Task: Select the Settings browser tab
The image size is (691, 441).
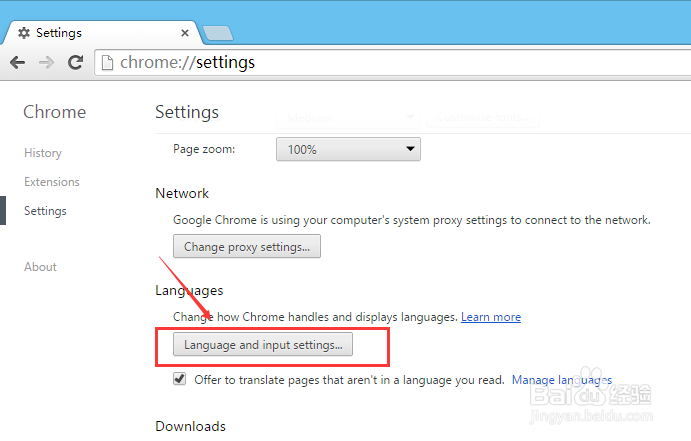Action: tap(101, 33)
